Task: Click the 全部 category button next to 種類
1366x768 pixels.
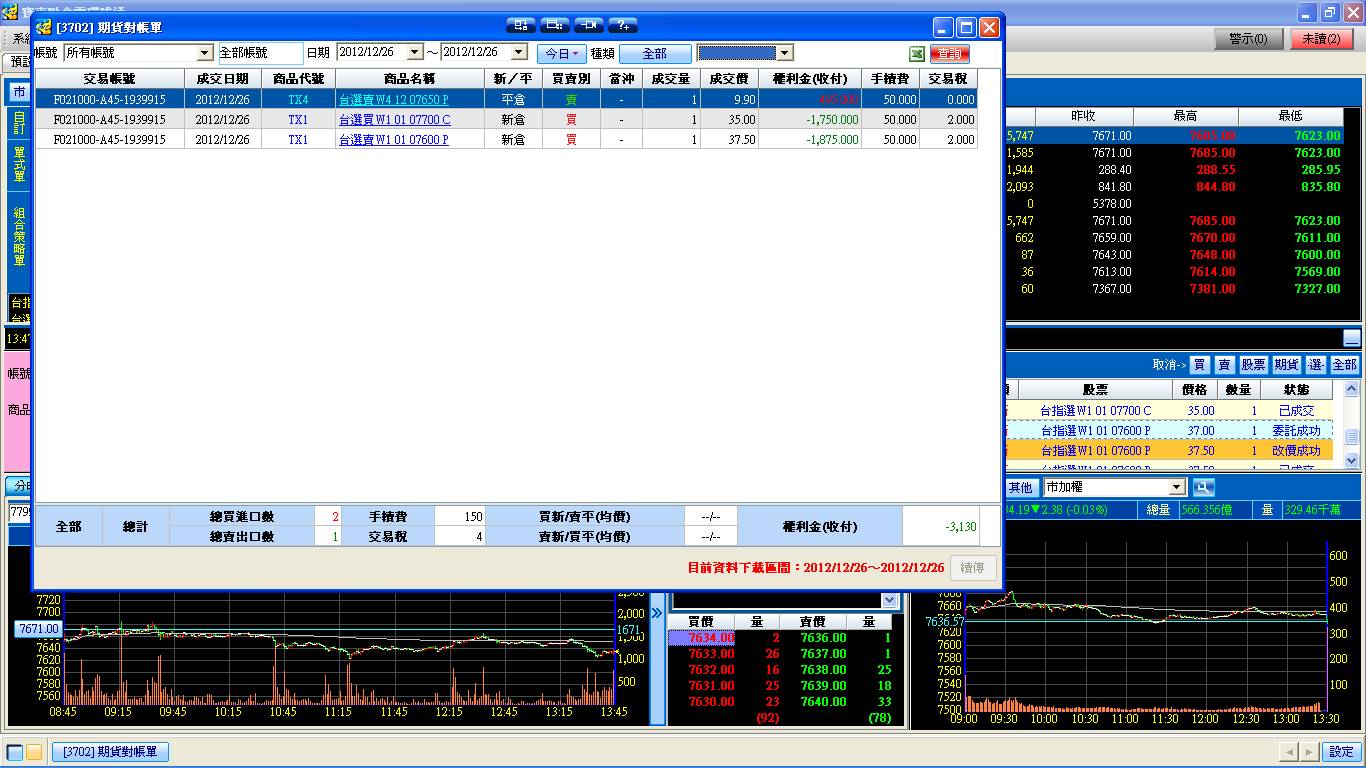Action: 655,53
